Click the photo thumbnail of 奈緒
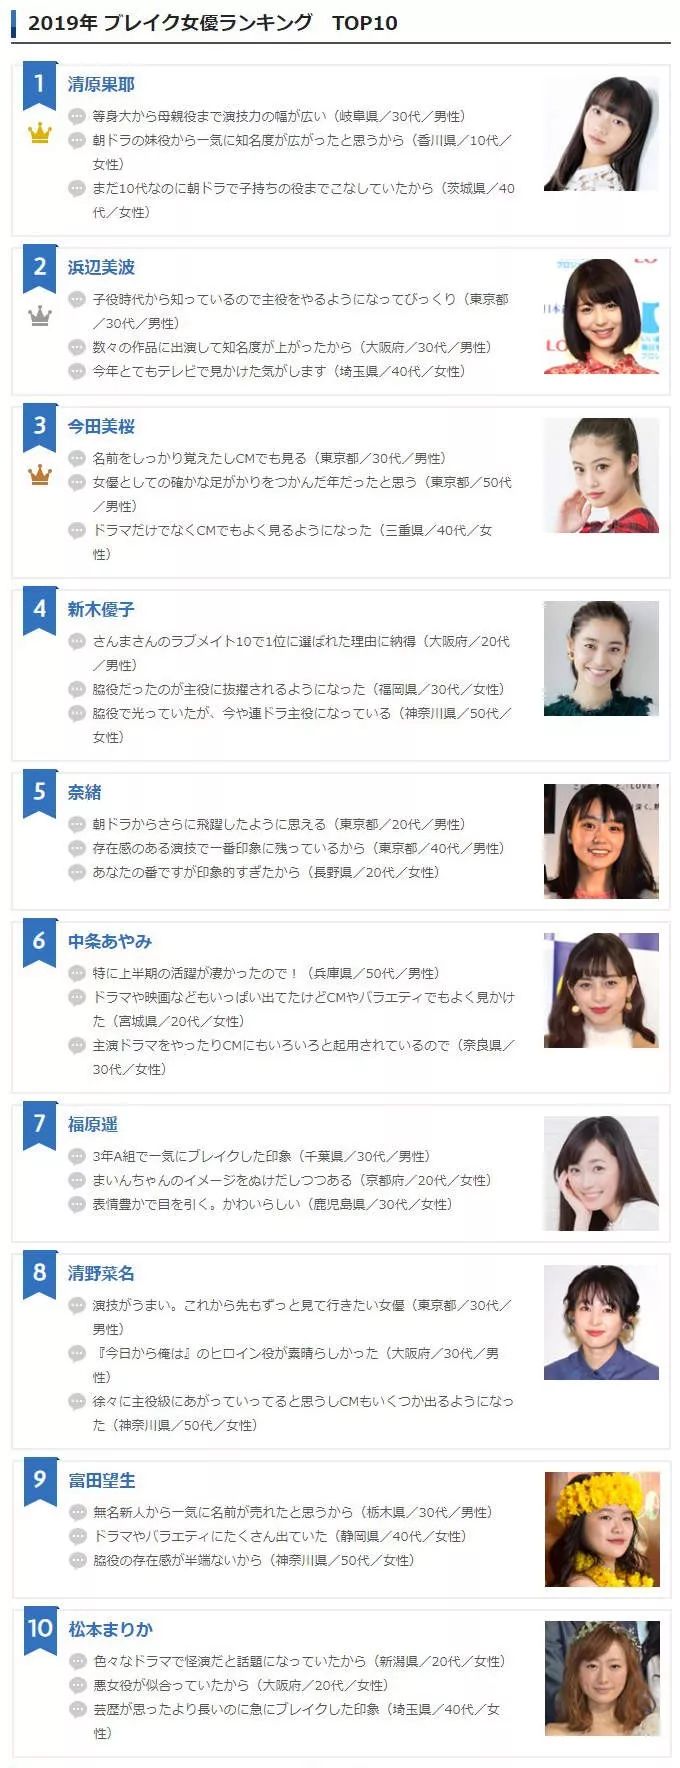Image resolution: width=680 pixels, height=1768 pixels. tap(601, 841)
